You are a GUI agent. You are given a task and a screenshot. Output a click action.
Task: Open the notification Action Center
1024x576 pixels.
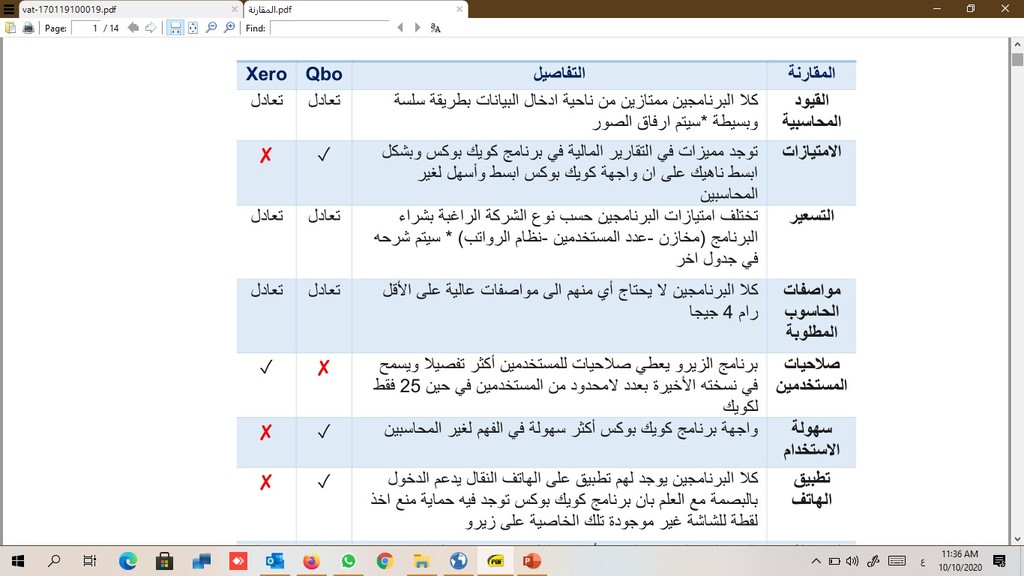pos(999,561)
